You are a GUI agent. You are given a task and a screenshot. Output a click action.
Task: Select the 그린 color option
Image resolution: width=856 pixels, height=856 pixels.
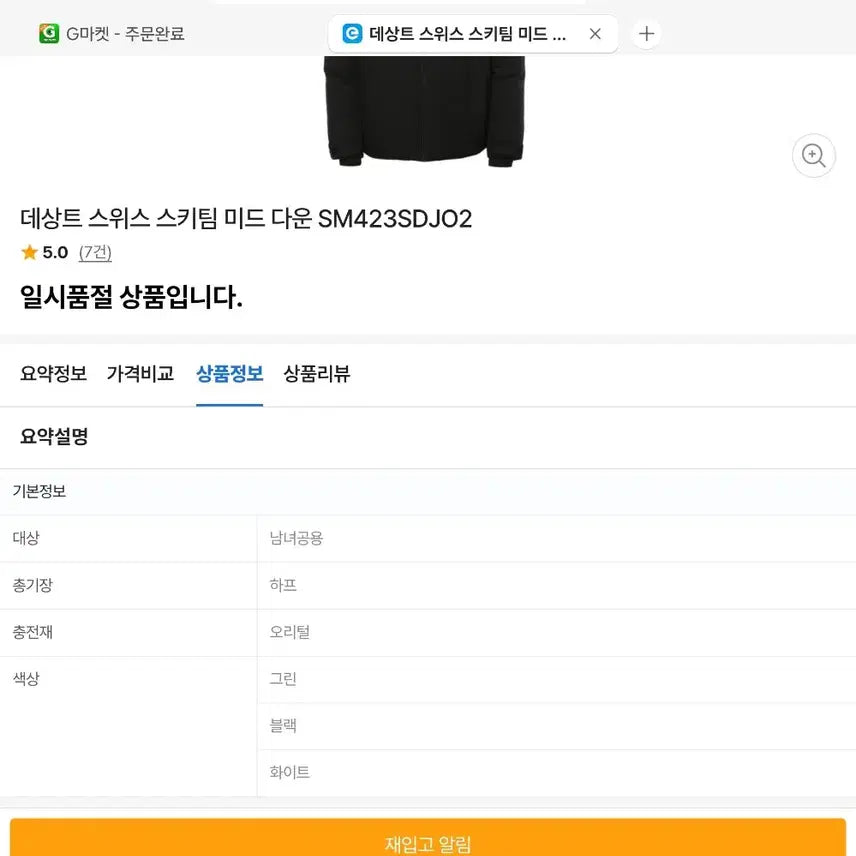[283, 679]
